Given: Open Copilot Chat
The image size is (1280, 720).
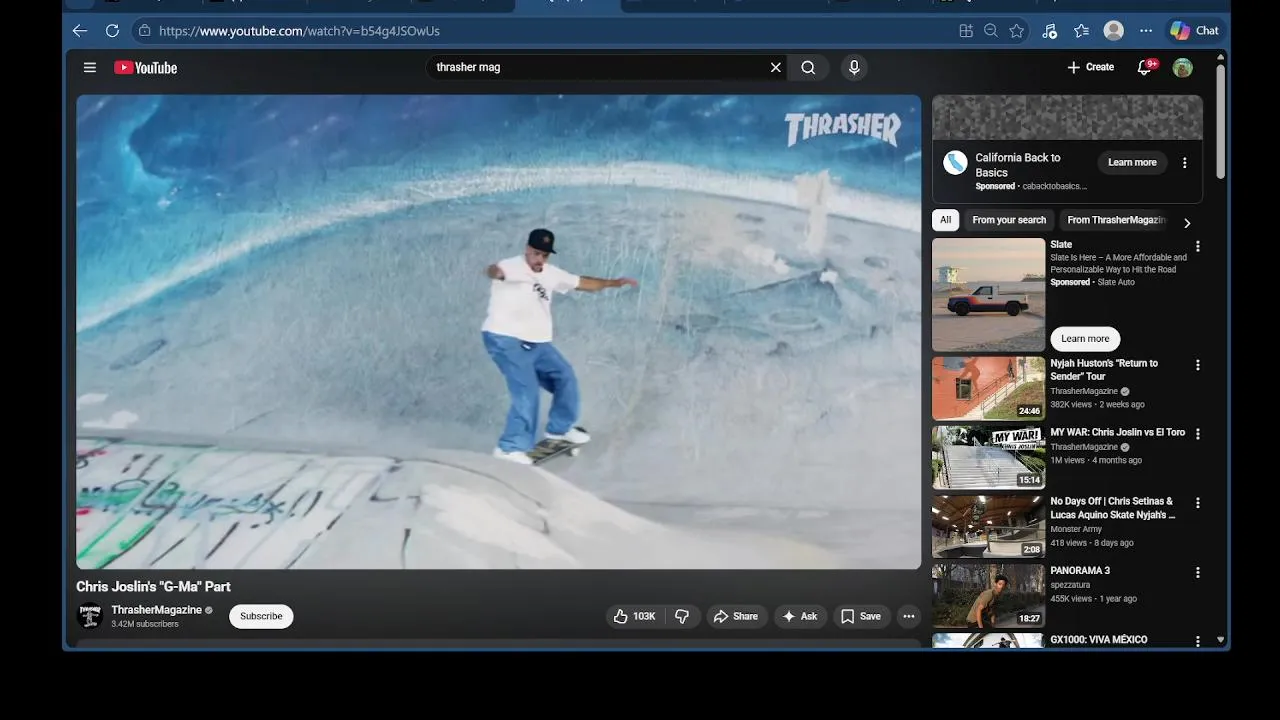Looking at the screenshot, I should click(1195, 31).
